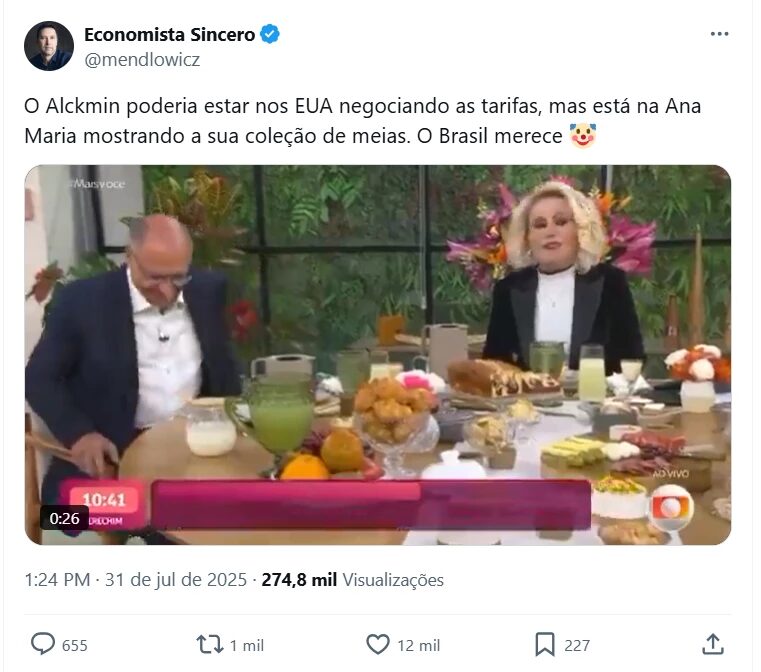Click the 227 bookmarks count
The width and height of the screenshot is (761, 672).
577,645
